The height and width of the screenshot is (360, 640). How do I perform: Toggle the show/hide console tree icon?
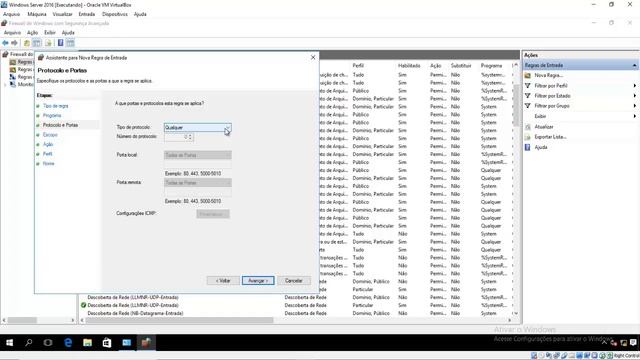tap(37, 43)
